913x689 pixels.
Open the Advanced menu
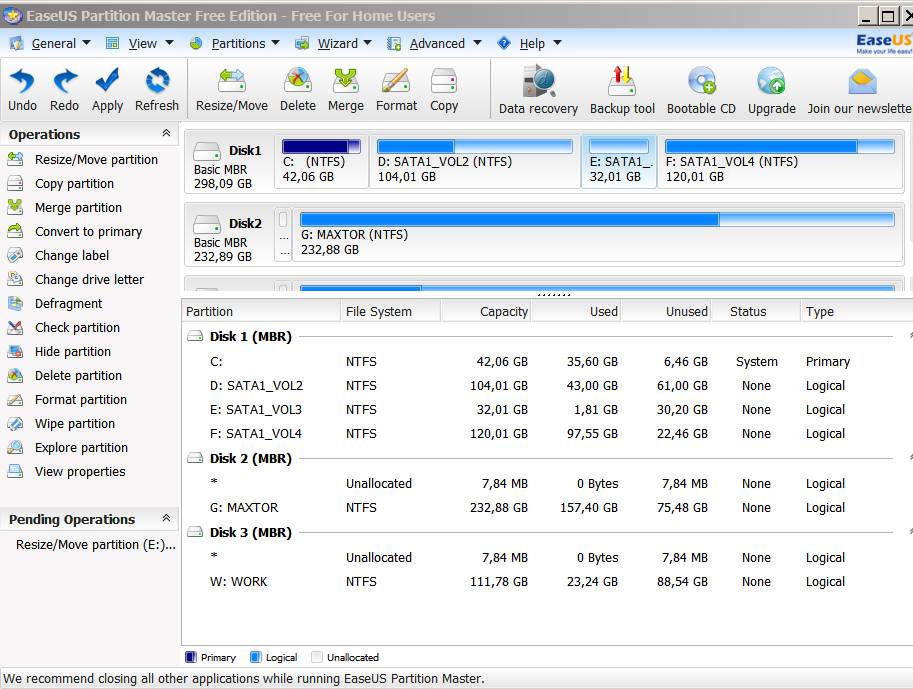pyautogui.click(x=435, y=43)
